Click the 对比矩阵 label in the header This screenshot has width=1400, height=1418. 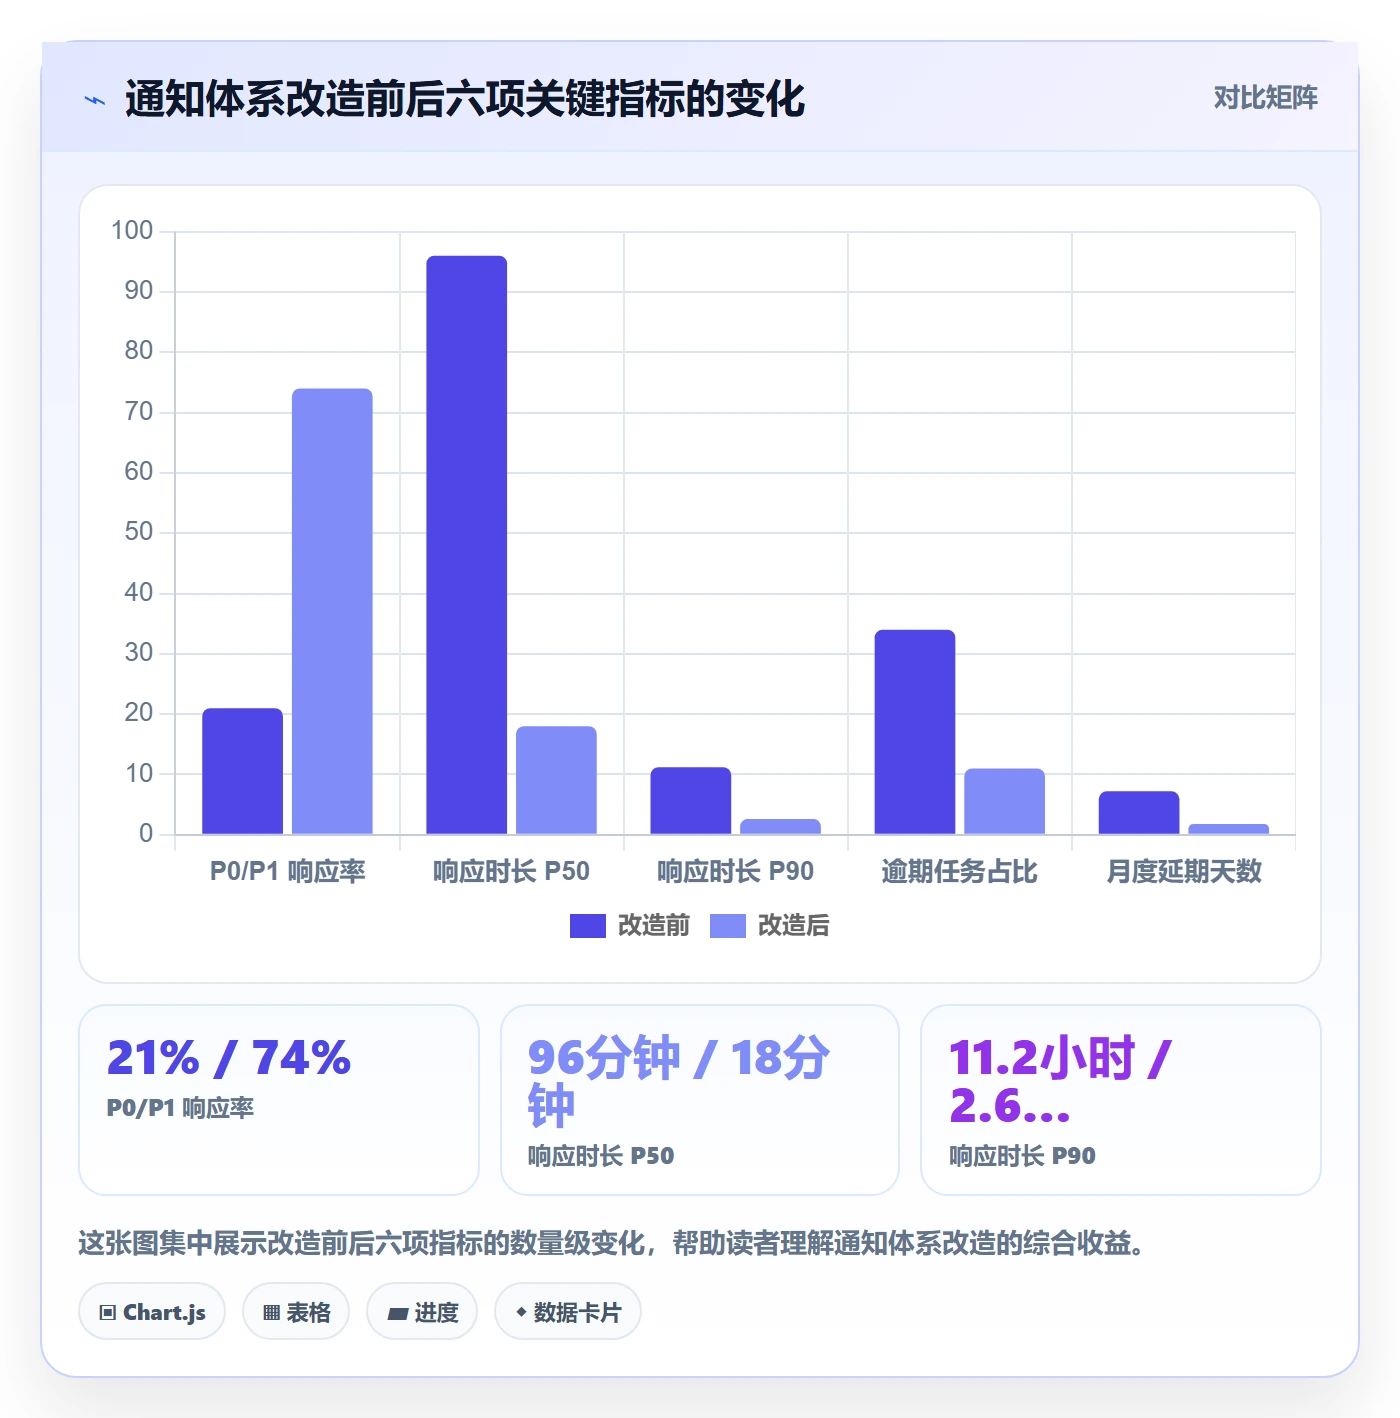1266,98
